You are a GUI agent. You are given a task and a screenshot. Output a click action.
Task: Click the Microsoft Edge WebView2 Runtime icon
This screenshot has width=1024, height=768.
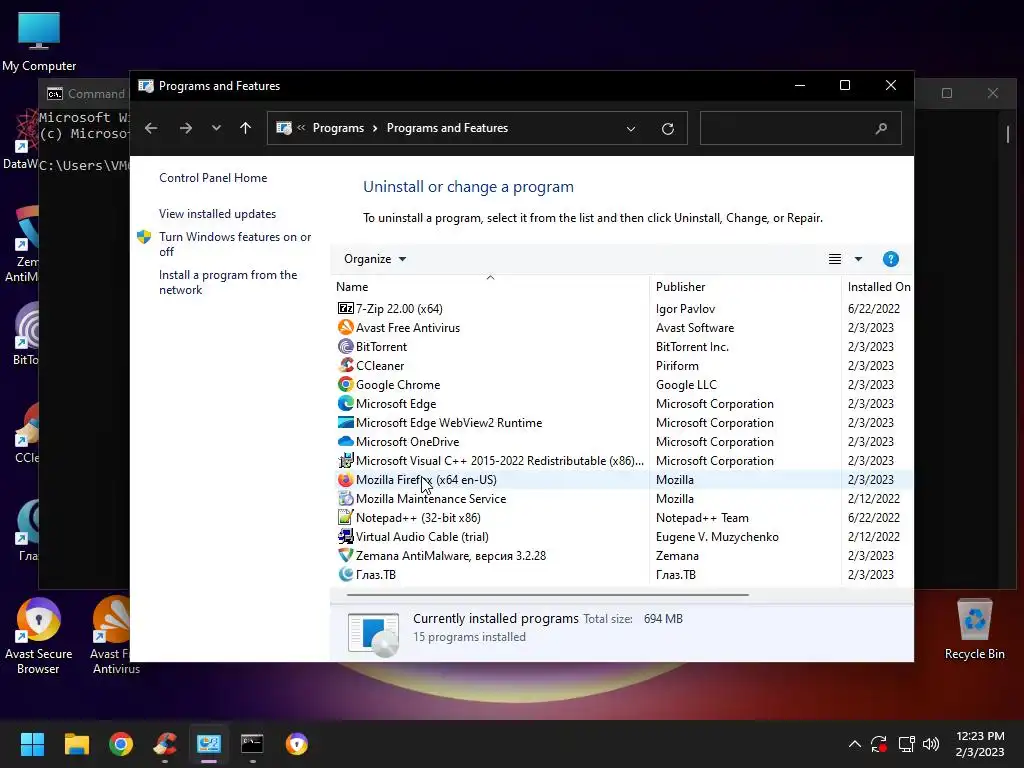(345, 422)
